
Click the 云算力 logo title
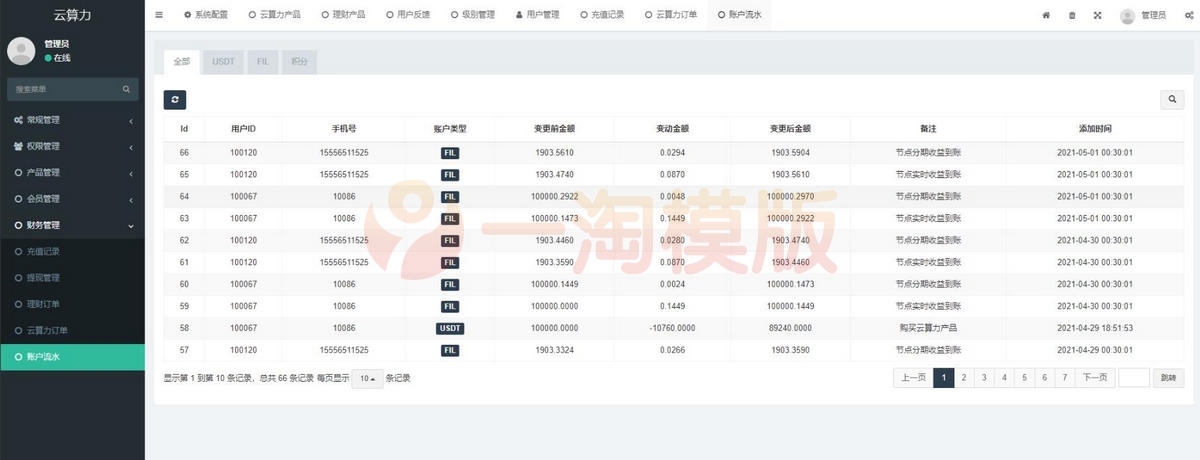[72, 15]
